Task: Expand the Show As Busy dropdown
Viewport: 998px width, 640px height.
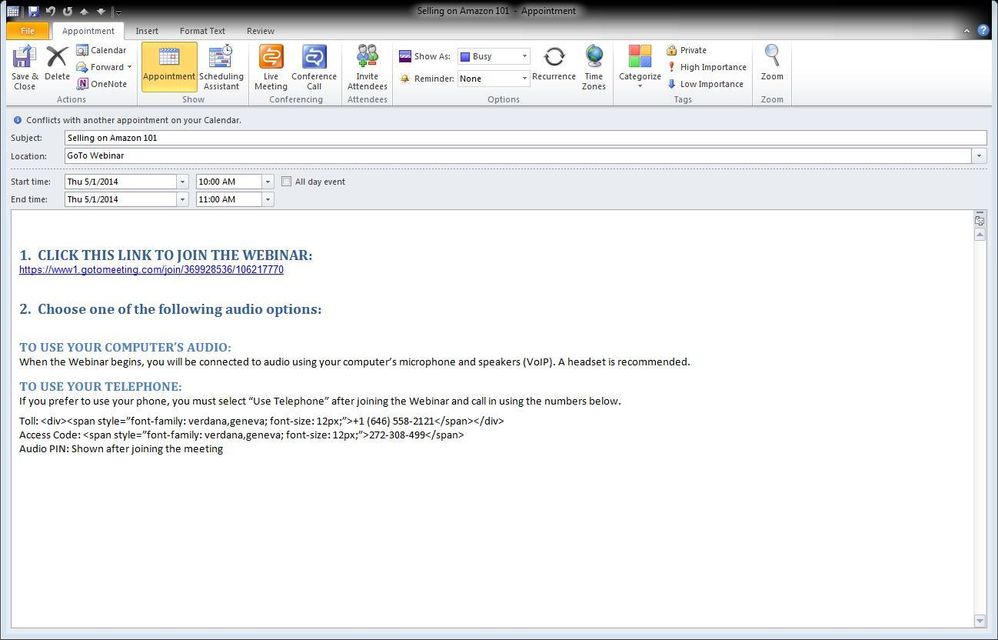Action: 523,57
